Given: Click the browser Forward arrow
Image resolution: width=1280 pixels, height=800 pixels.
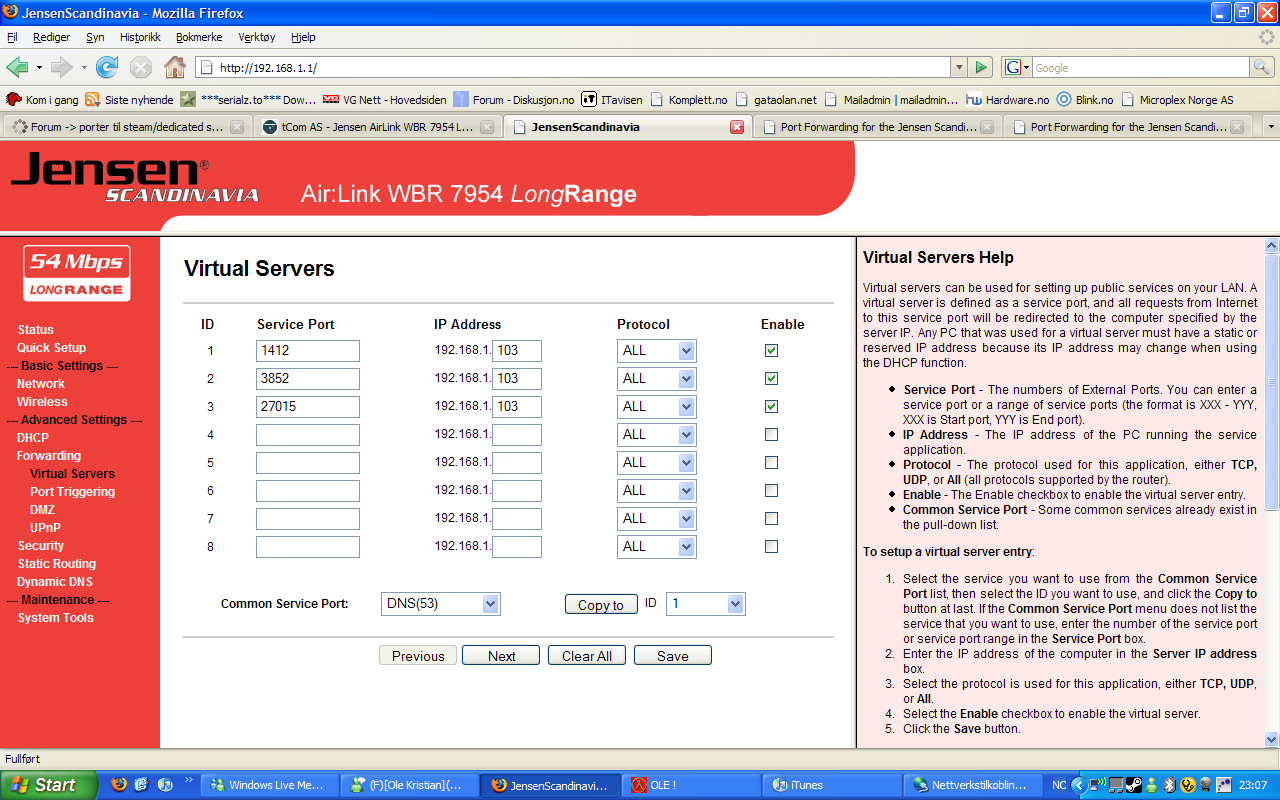Looking at the screenshot, I should (x=62, y=67).
